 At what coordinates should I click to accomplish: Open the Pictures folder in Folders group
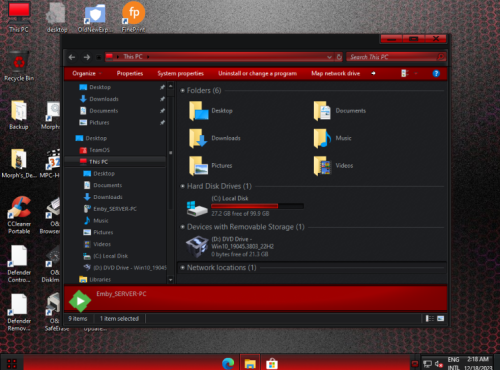coord(210,166)
